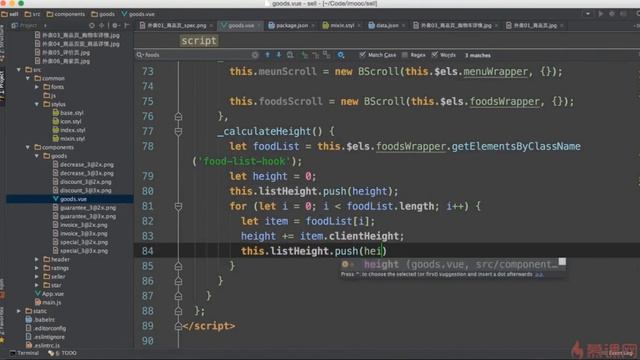Click the components folder breadcrumb
Viewport: 640px width, 360px height.
tap(66, 14)
